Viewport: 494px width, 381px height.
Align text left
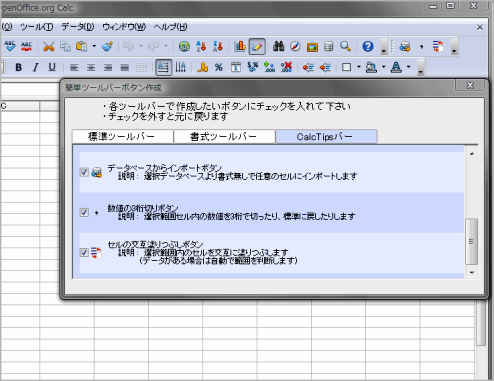tap(74, 68)
